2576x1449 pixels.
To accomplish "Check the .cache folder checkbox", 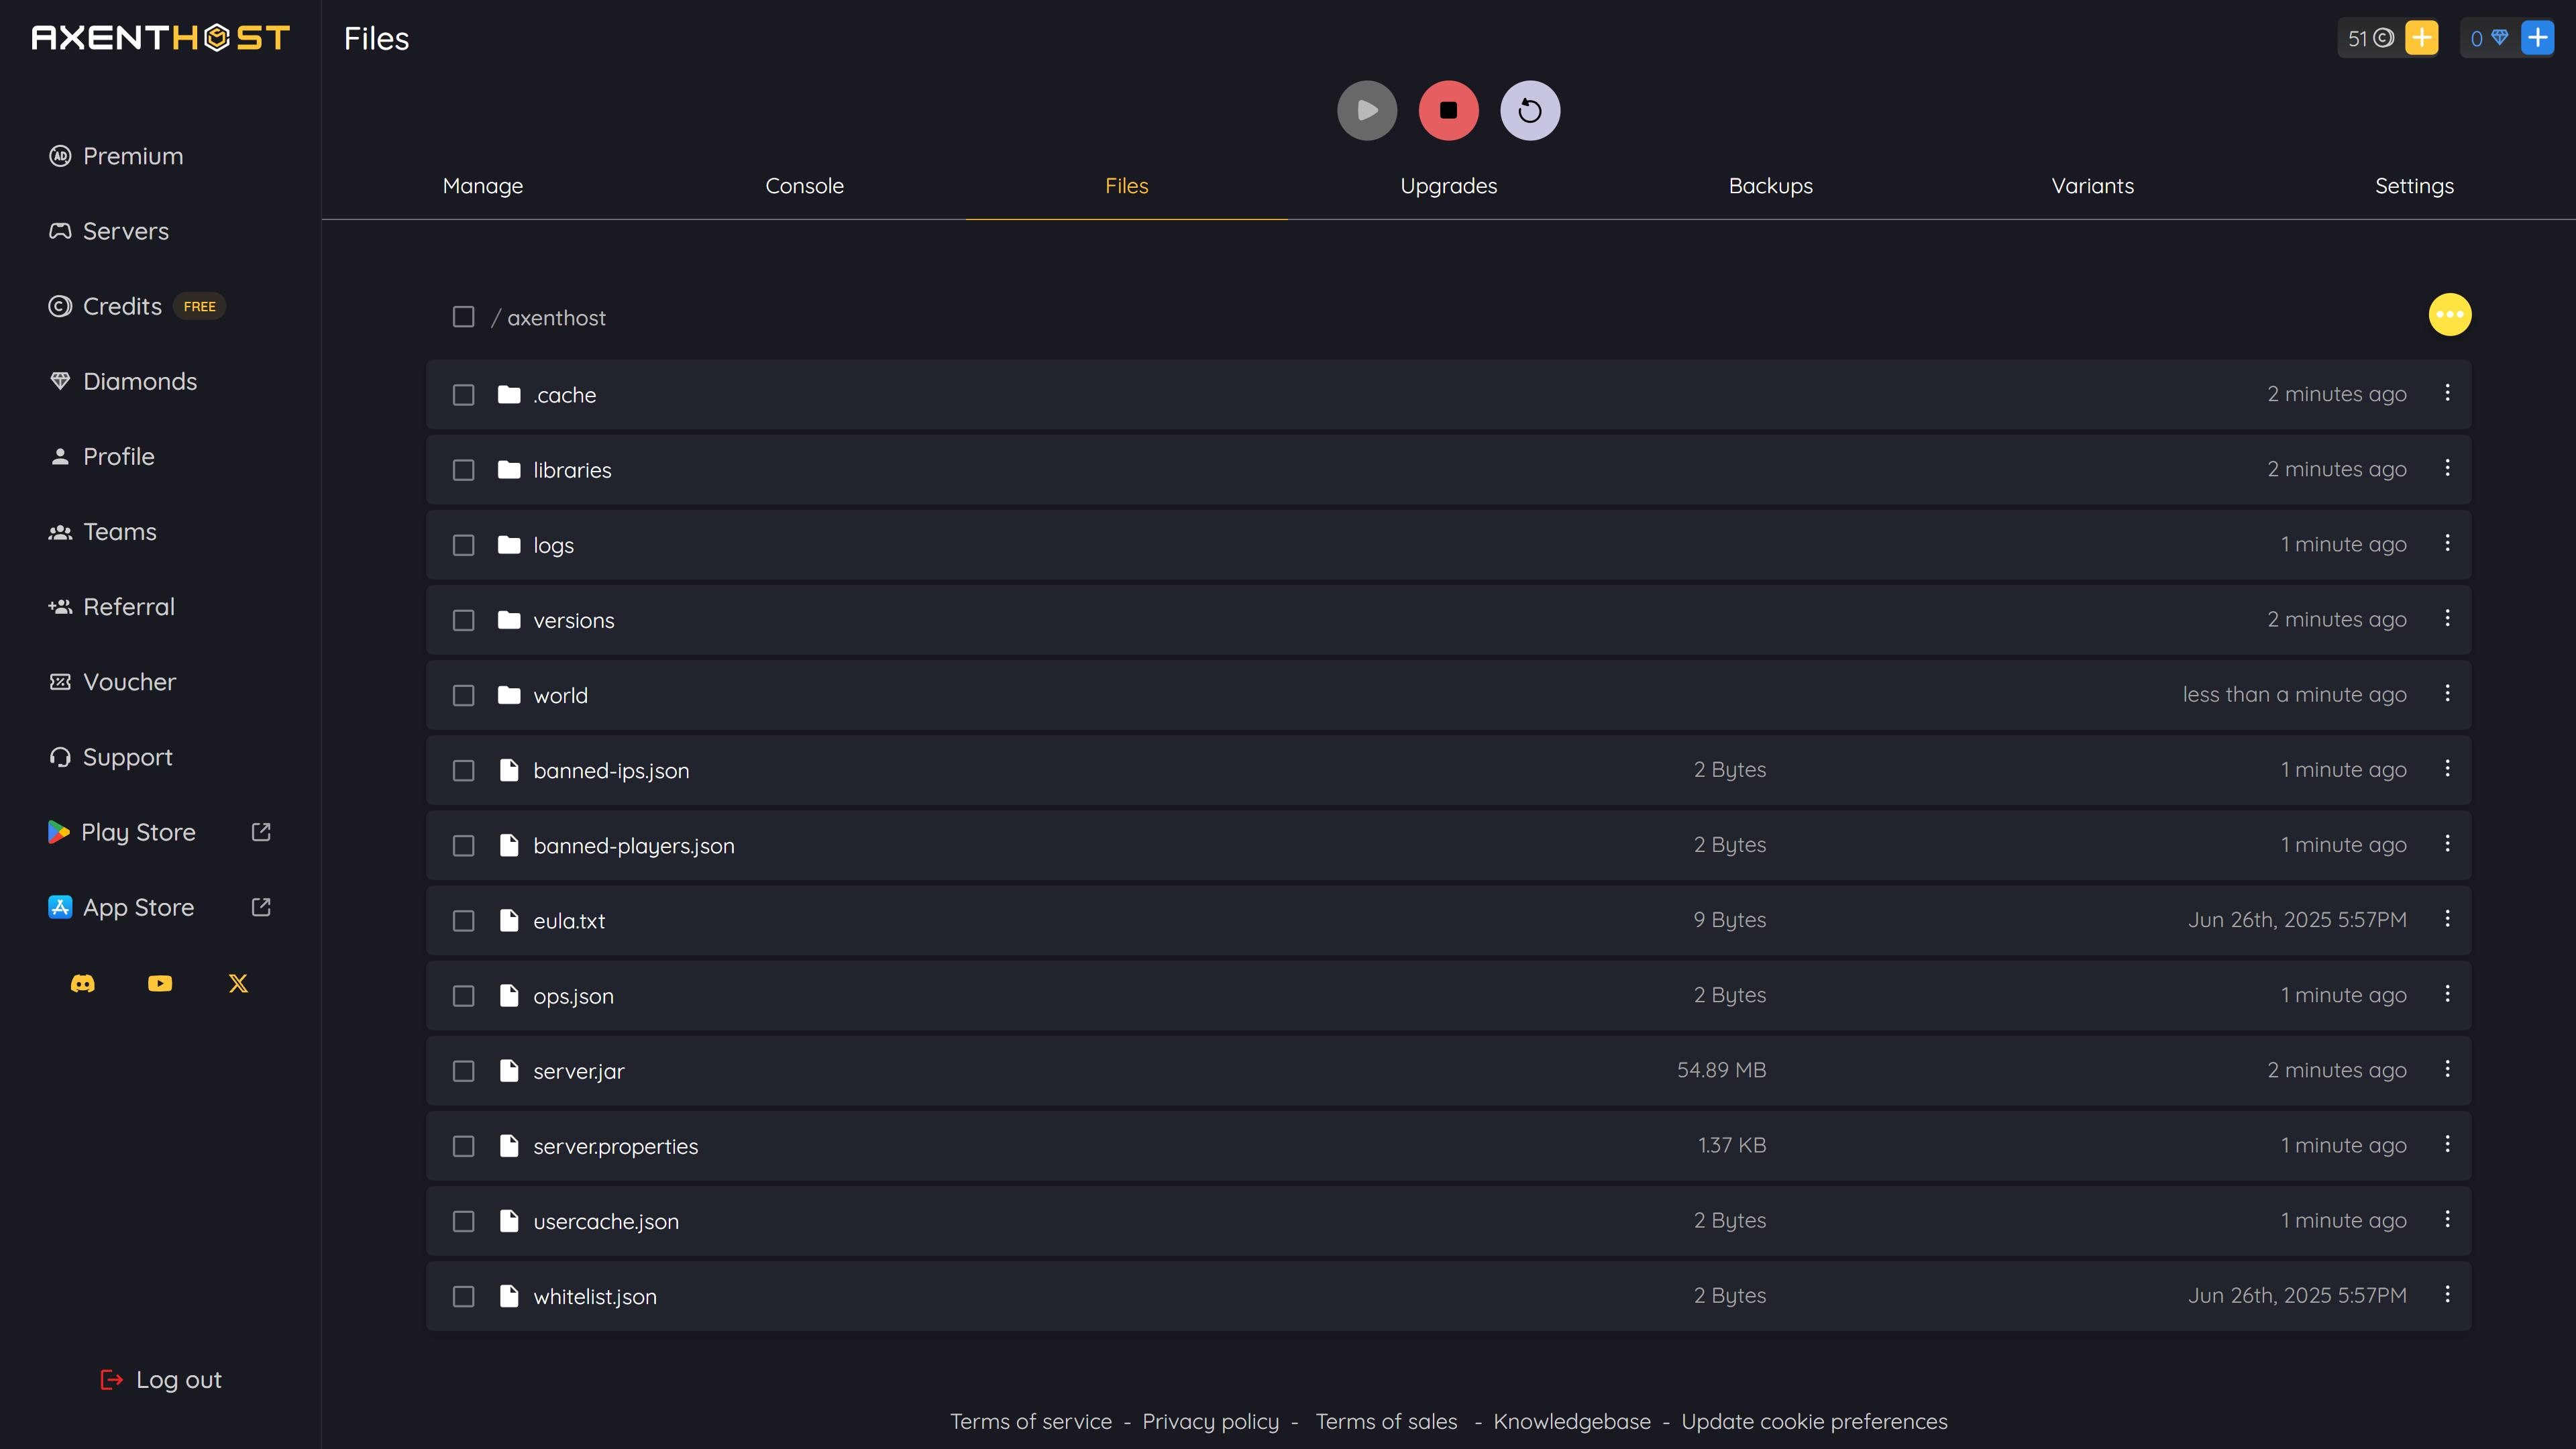I will [x=463, y=395].
